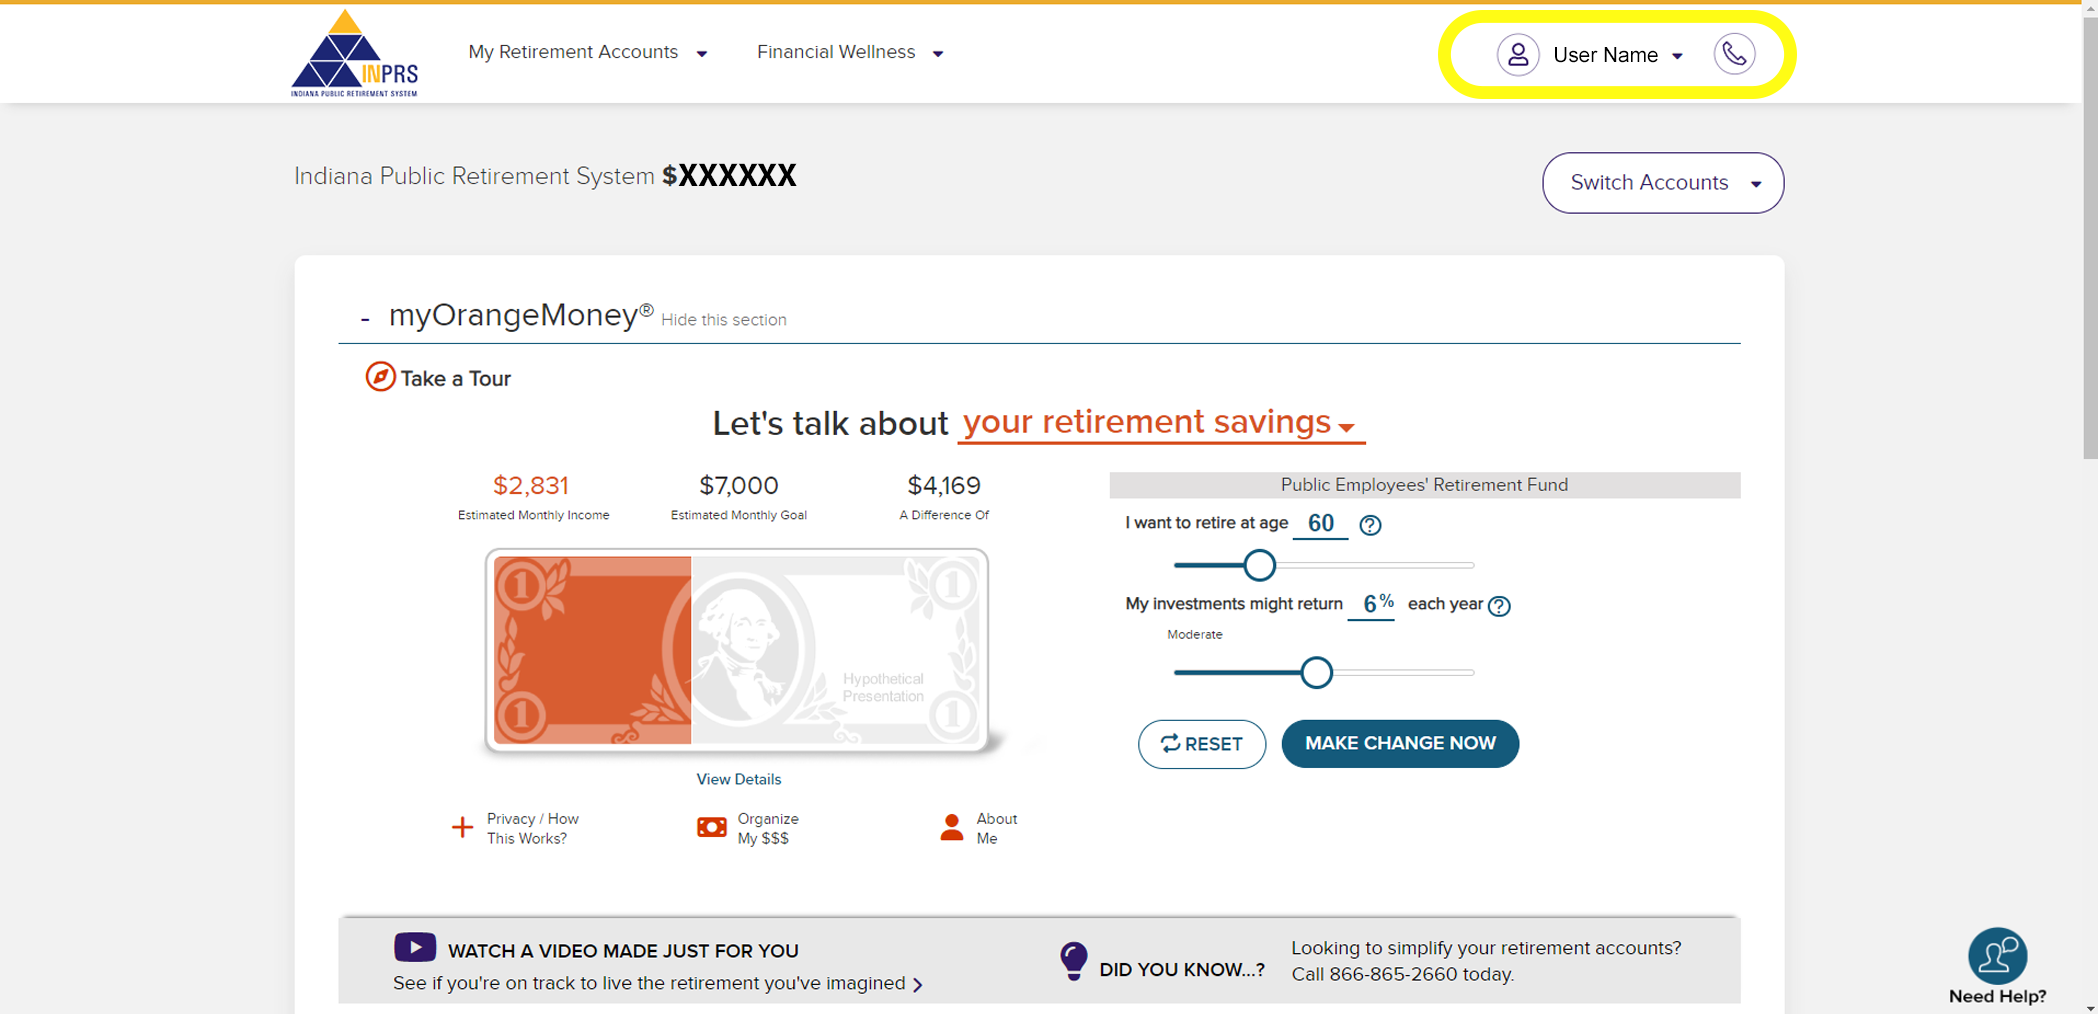
Task: Click the phone contact icon
Action: click(x=1734, y=54)
